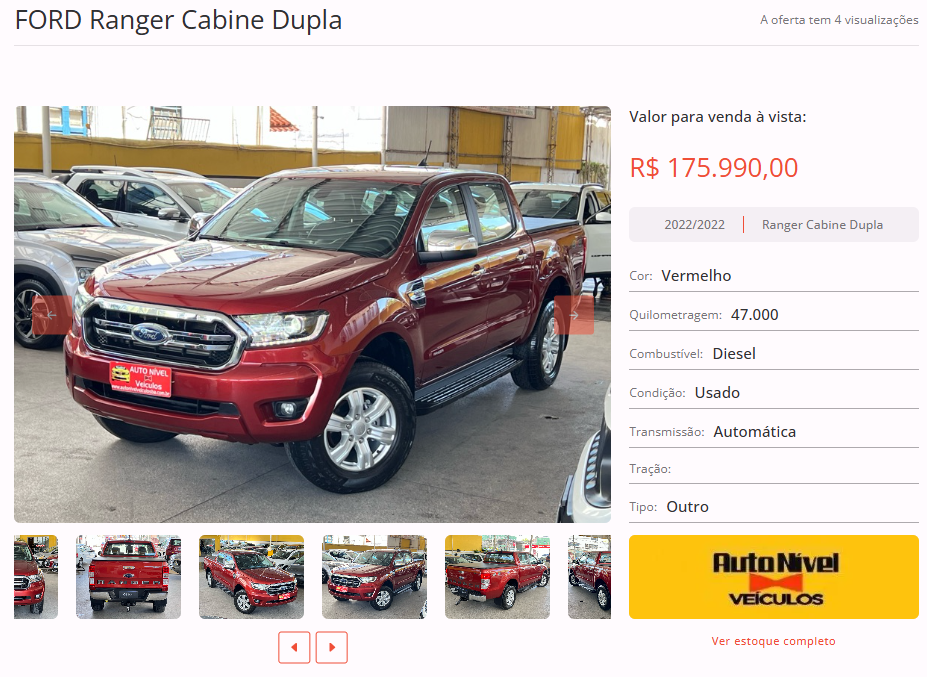Image resolution: width=927 pixels, height=677 pixels.
Task: Click the 2022/2022 year label
Action: point(694,225)
